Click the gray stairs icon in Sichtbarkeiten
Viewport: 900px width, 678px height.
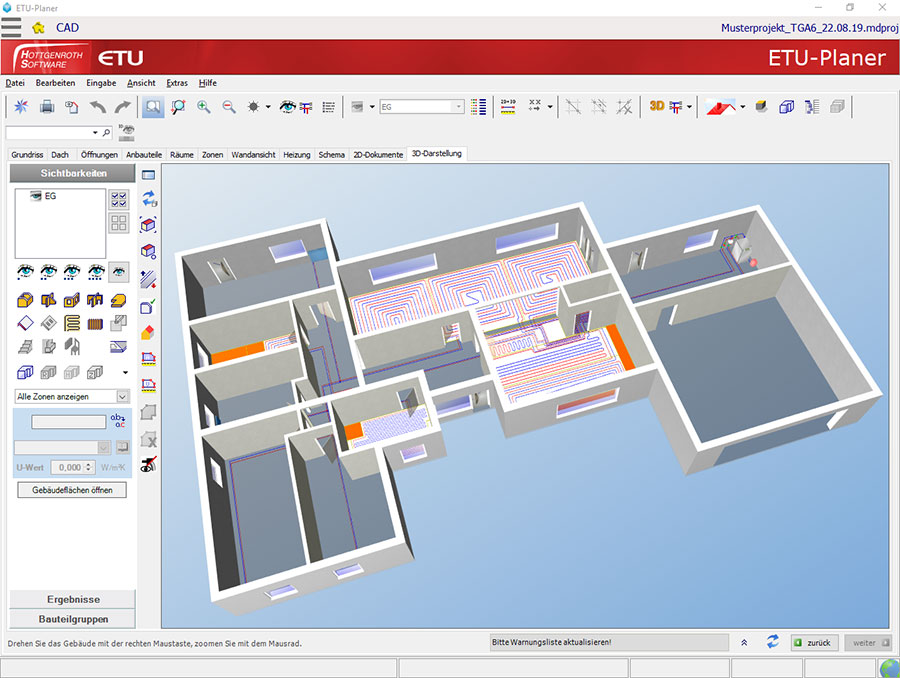tap(25, 346)
